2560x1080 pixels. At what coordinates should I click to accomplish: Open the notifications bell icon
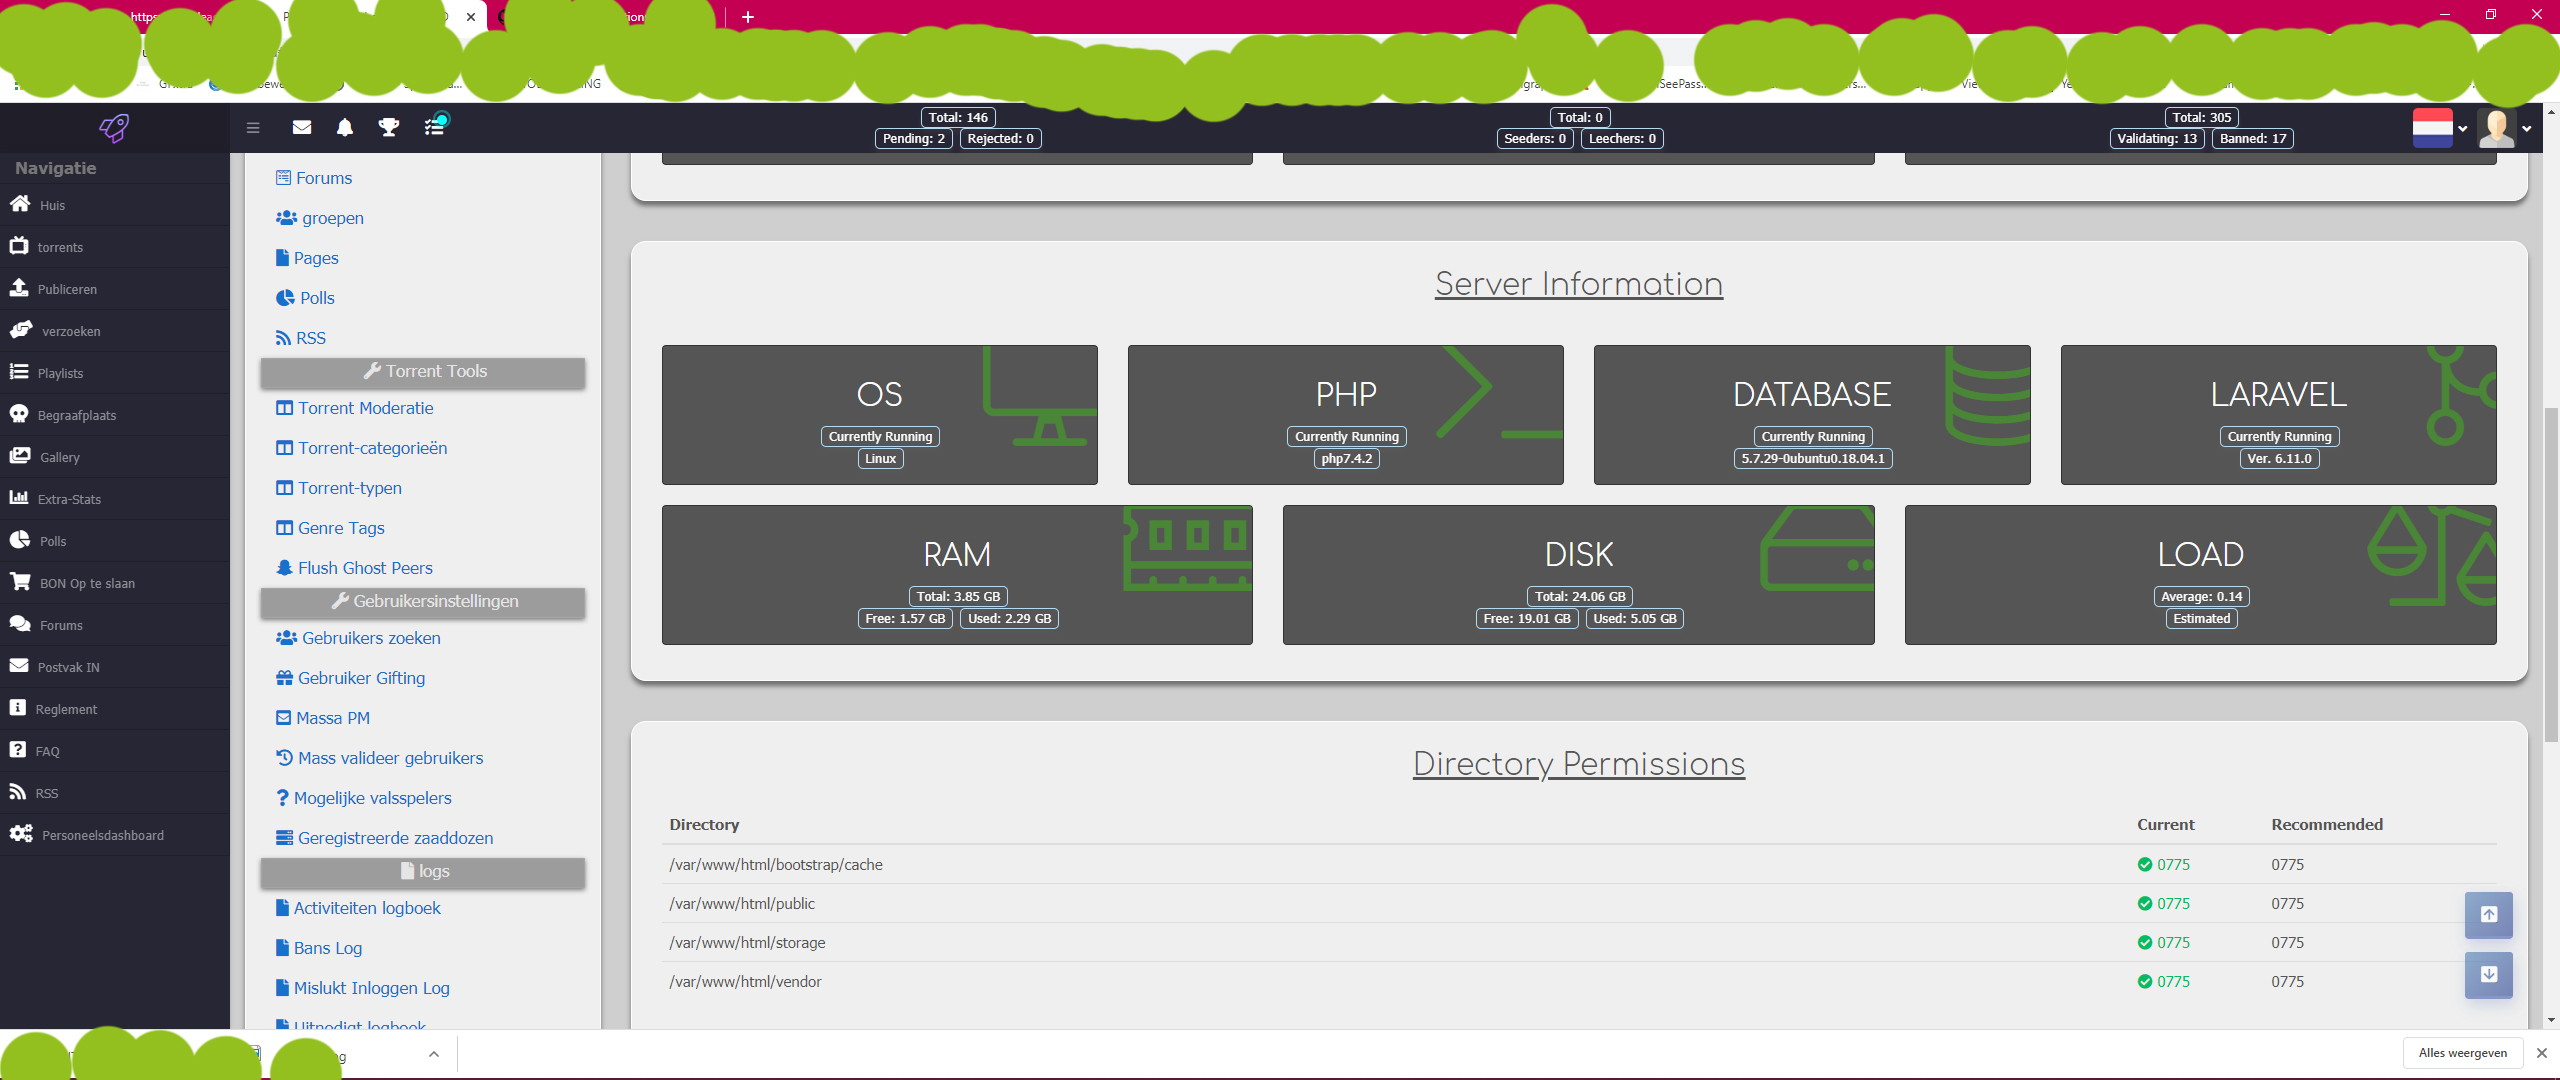point(345,127)
